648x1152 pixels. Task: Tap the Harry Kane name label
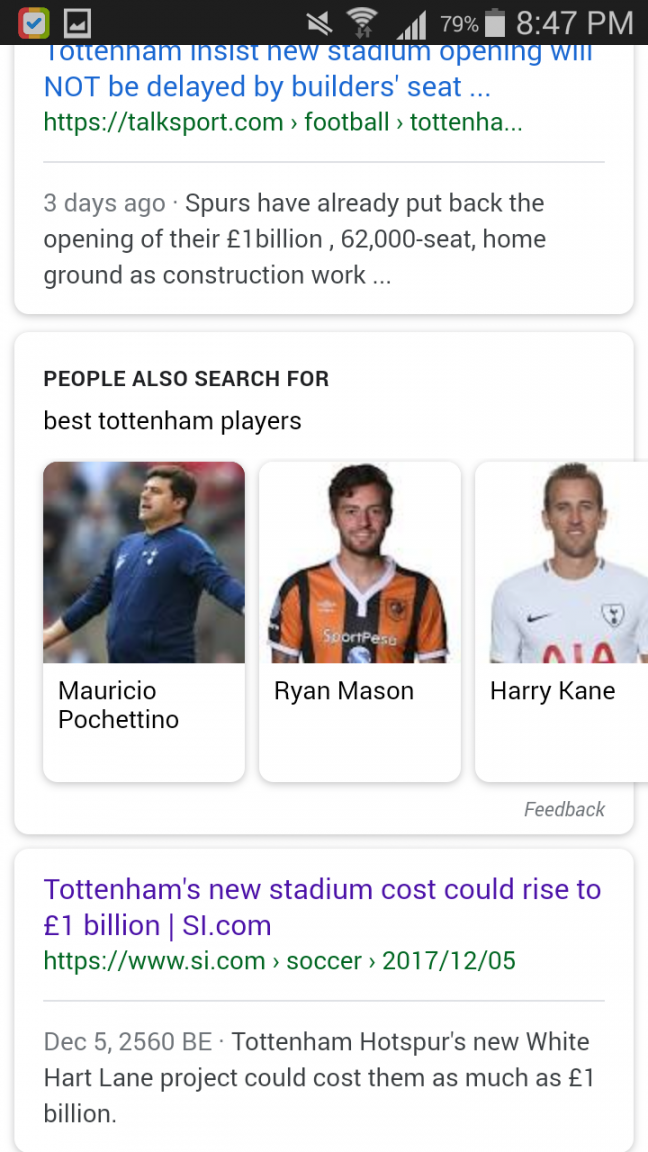552,691
